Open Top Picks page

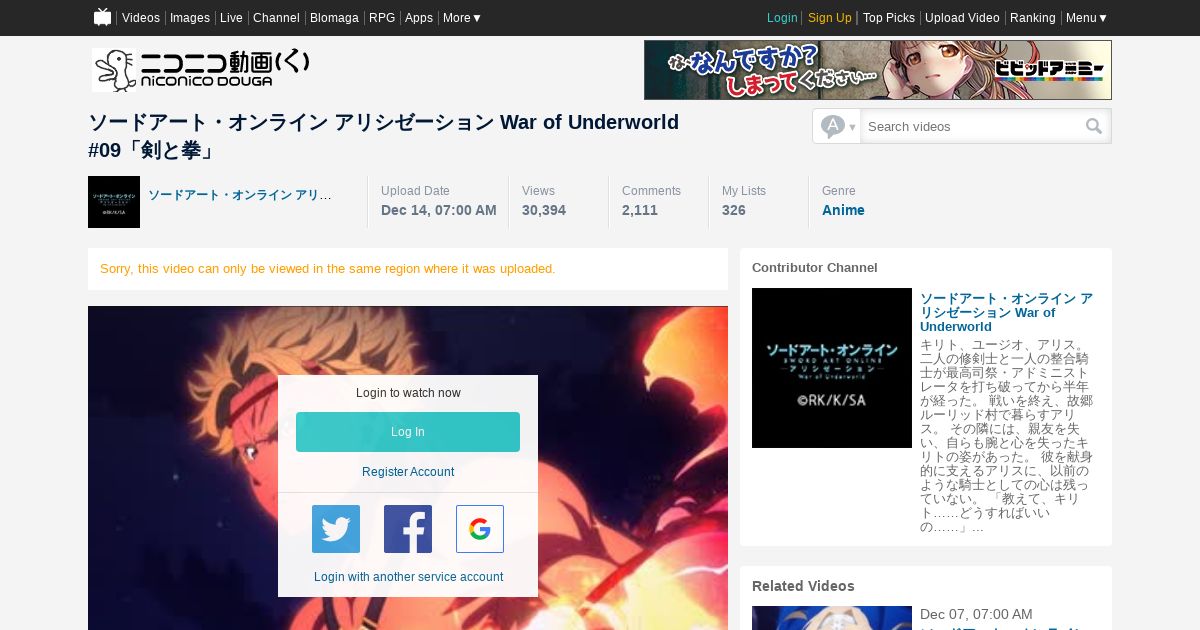[889, 18]
